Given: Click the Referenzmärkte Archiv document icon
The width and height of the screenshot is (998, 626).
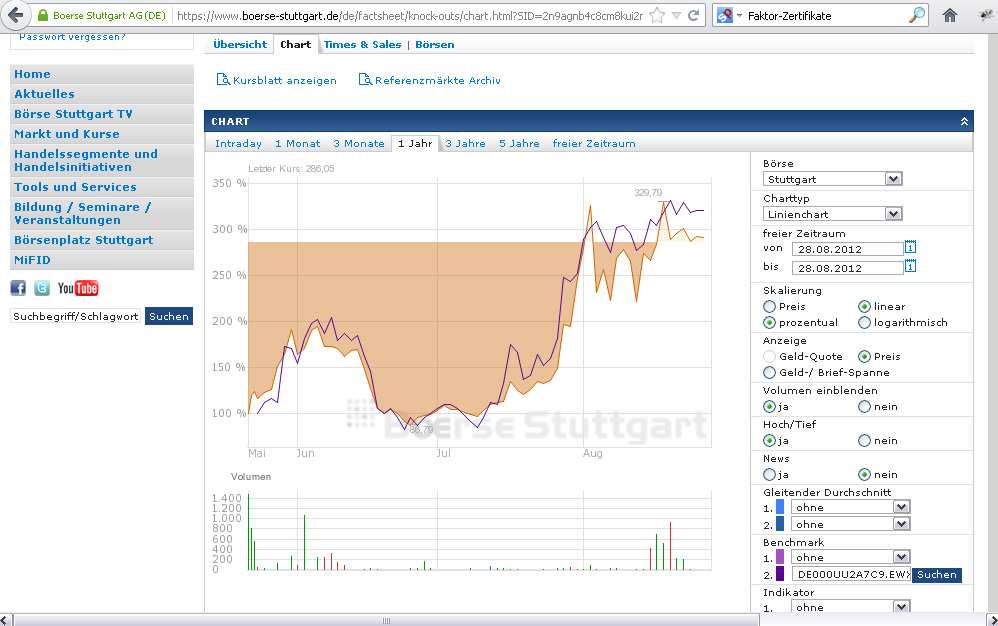Looking at the screenshot, I should pyautogui.click(x=365, y=80).
